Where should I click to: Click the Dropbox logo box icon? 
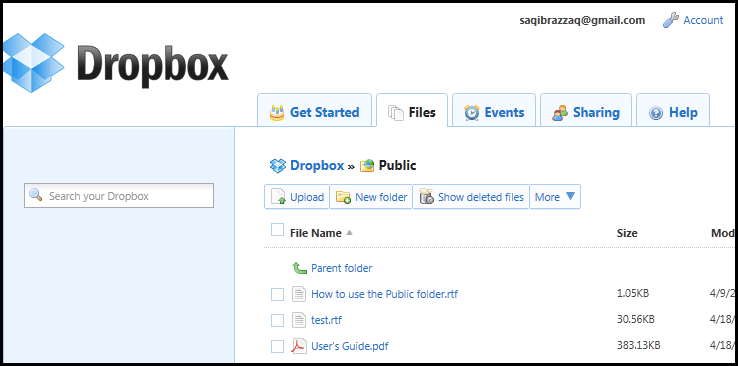(33, 63)
